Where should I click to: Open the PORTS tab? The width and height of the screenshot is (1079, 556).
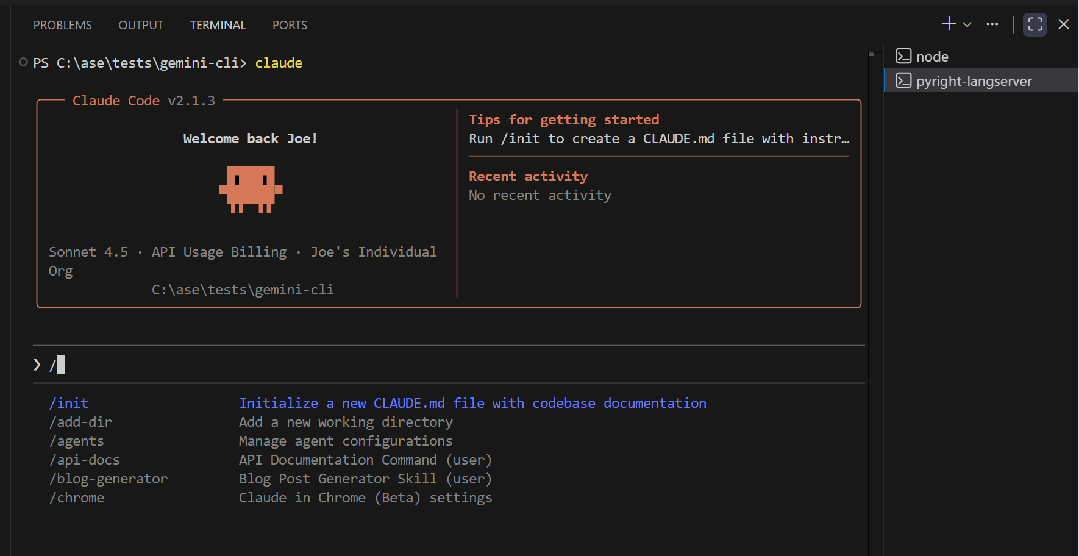pos(290,25)
